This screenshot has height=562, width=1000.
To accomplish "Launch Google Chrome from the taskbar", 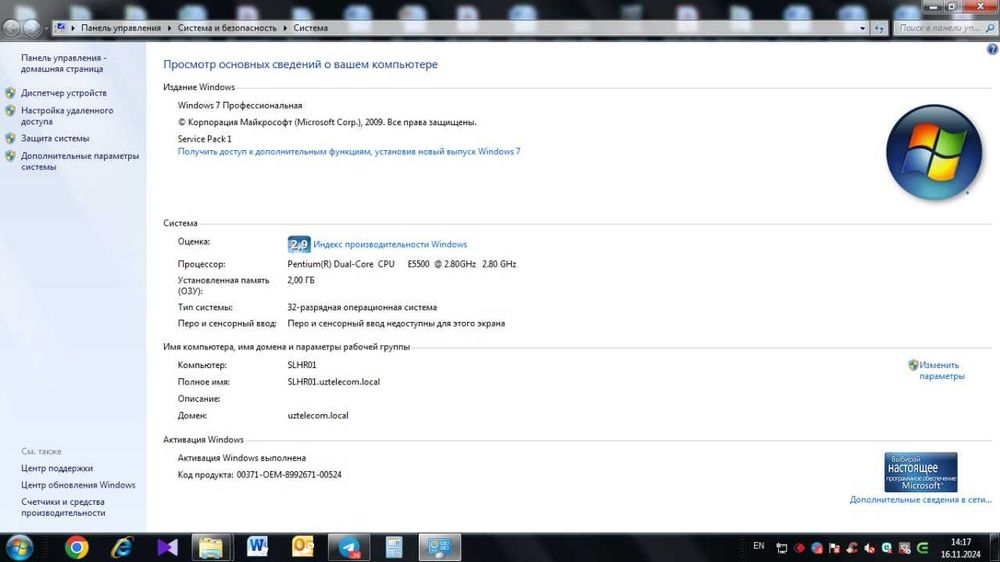I will 77,547.
